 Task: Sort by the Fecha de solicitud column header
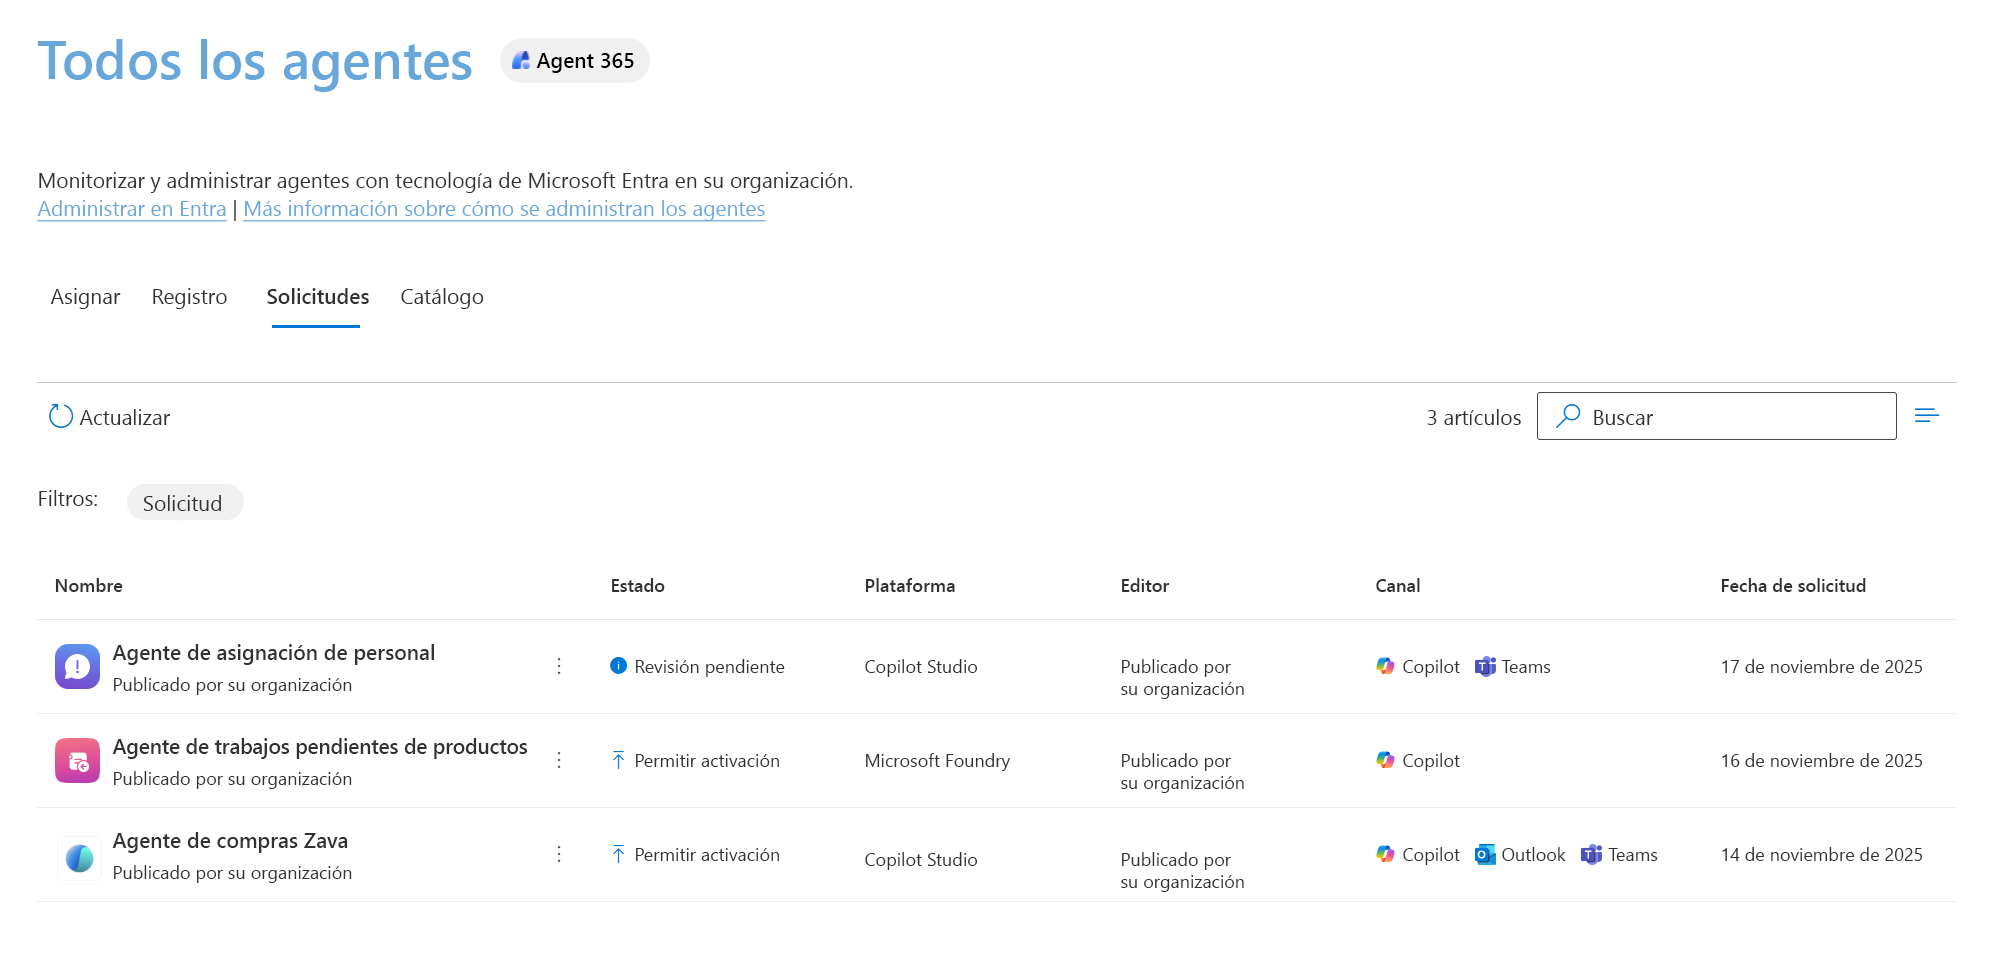1793,586
